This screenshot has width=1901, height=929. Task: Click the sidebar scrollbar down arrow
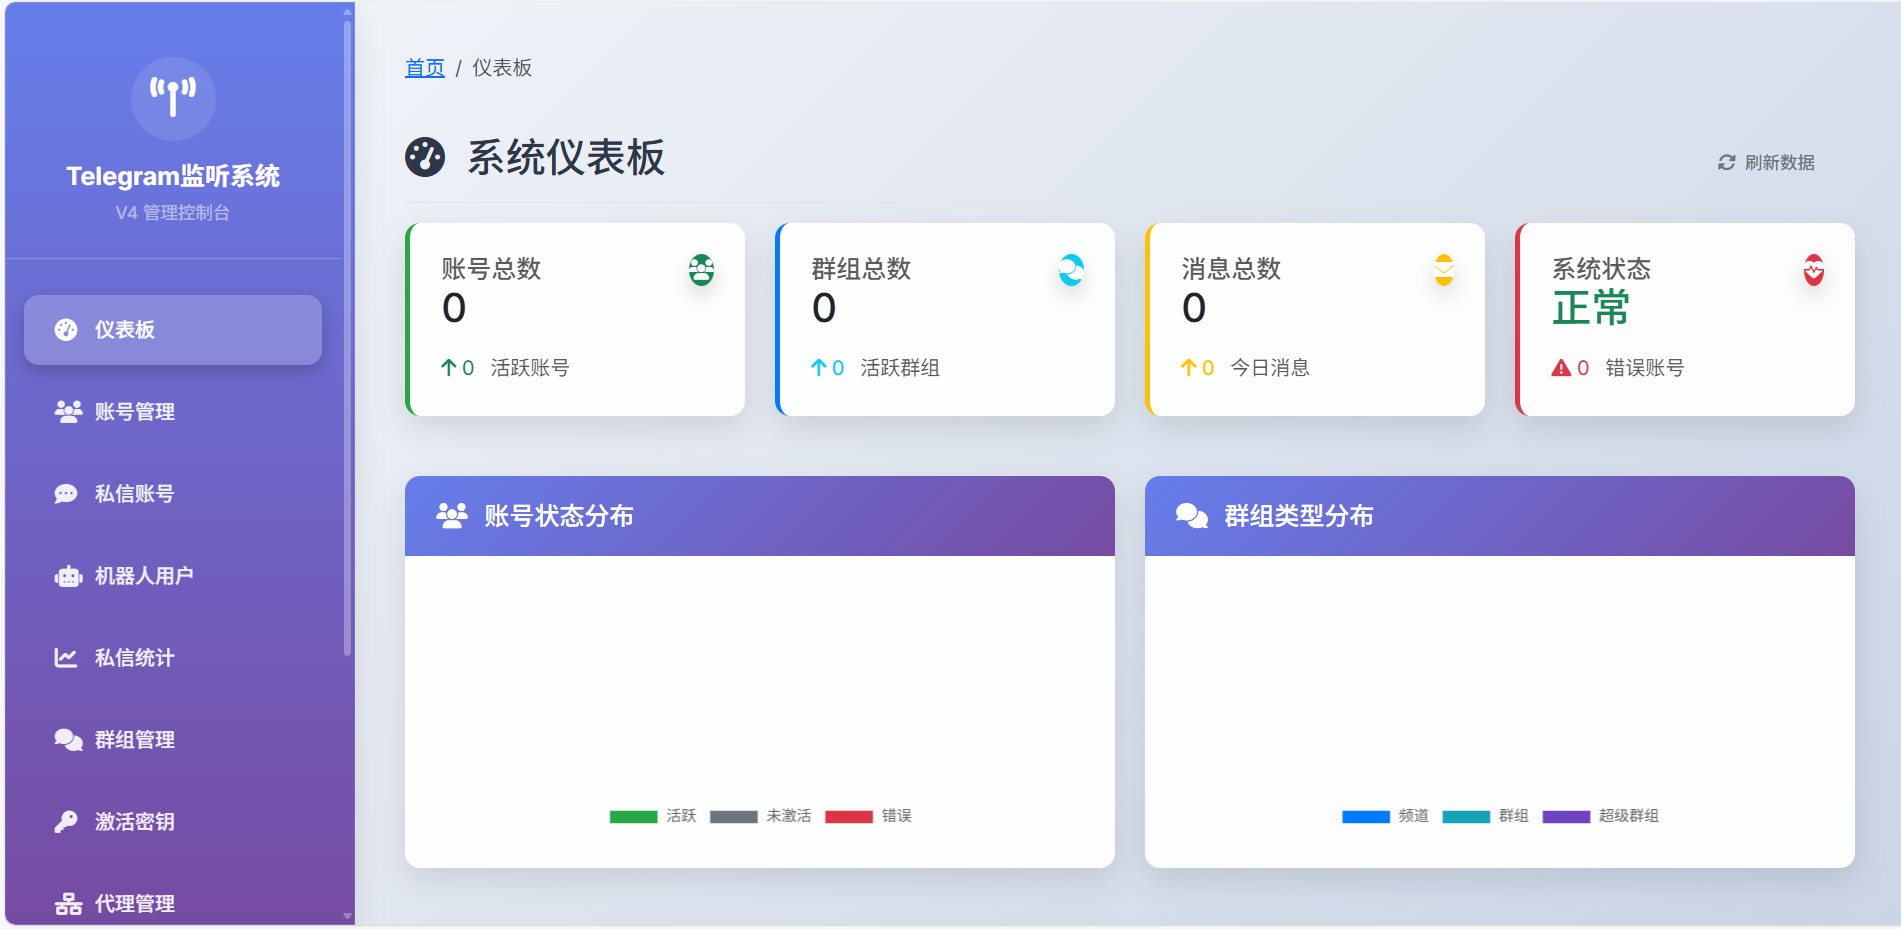point(347,916)
